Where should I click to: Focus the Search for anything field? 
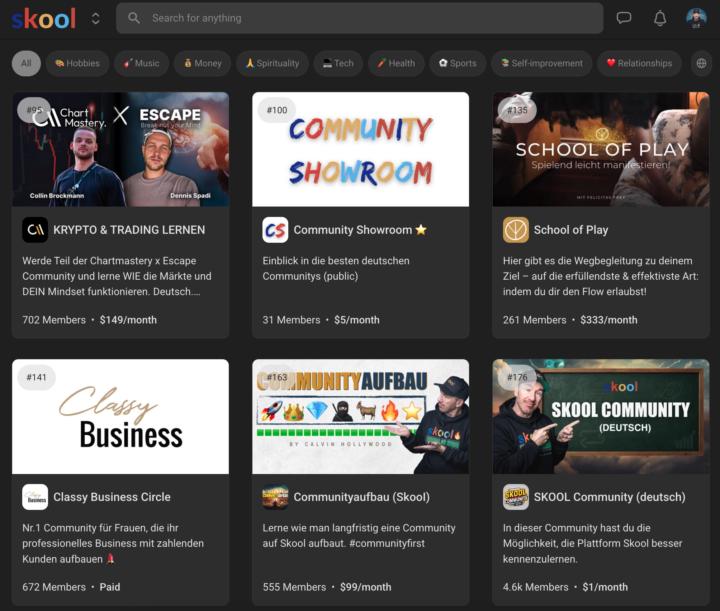point(360,18)
